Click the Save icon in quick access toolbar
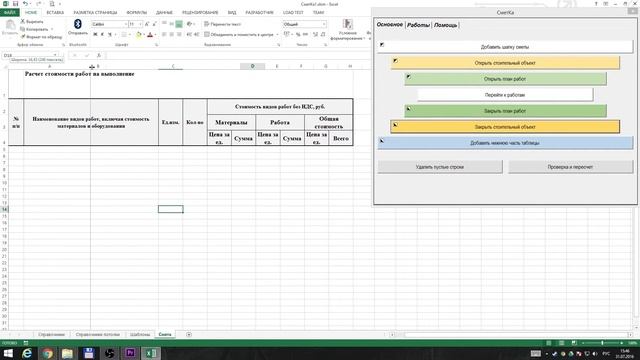 point(15,4)
